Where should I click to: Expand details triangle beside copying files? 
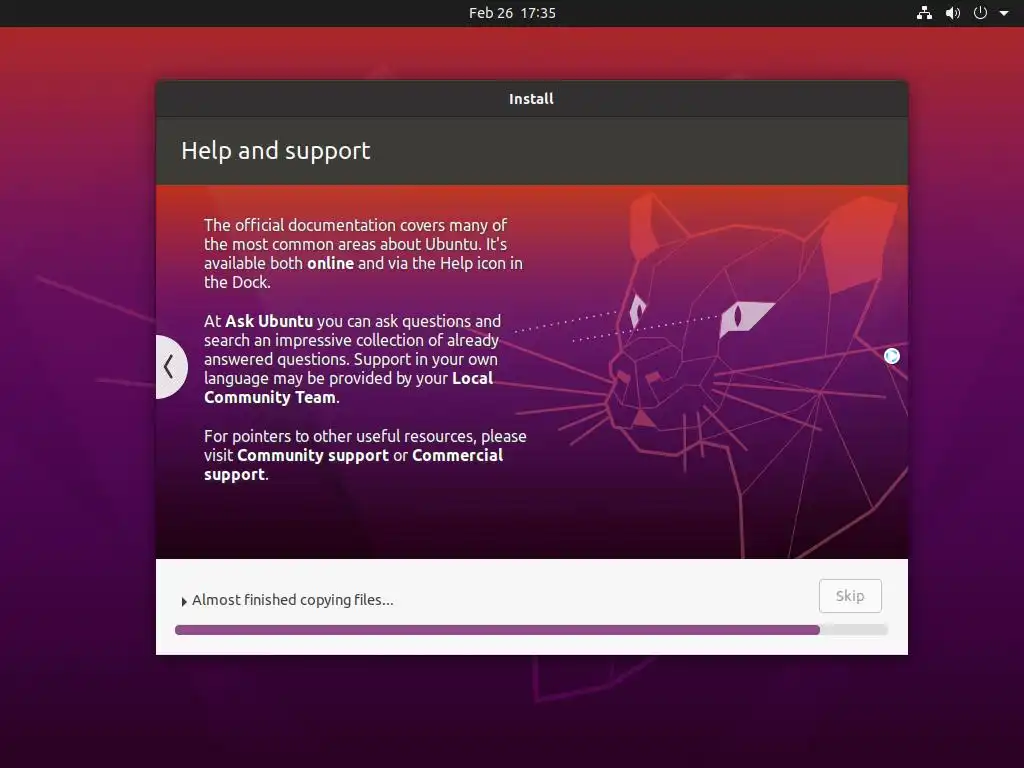[184, 601]
